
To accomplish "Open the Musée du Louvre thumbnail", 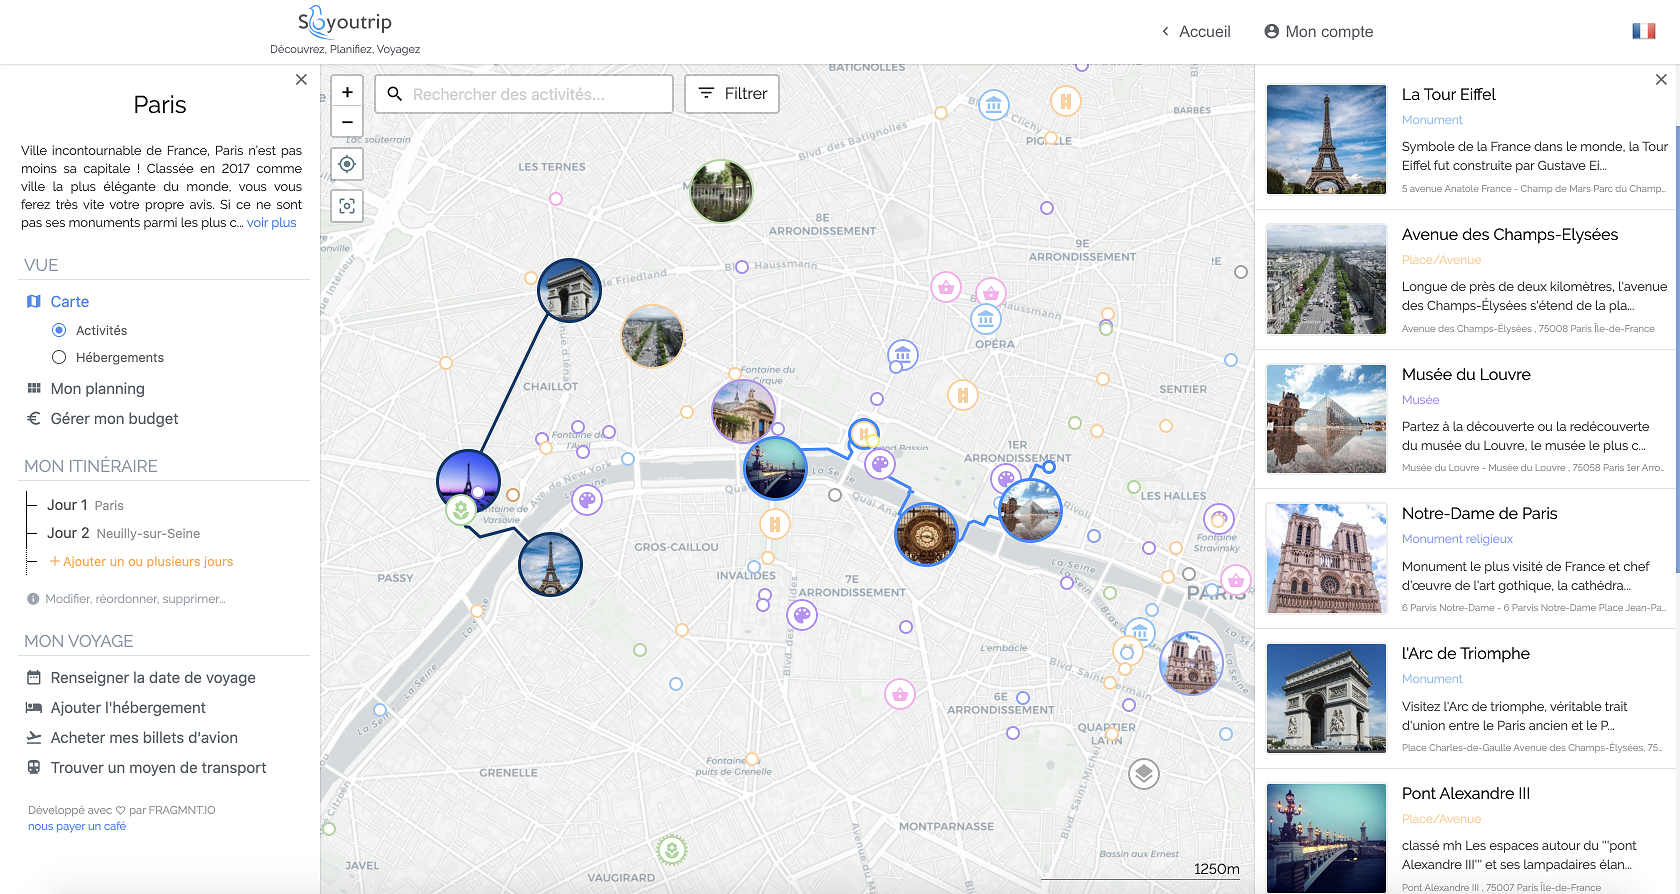I will tap(1326, 419).
